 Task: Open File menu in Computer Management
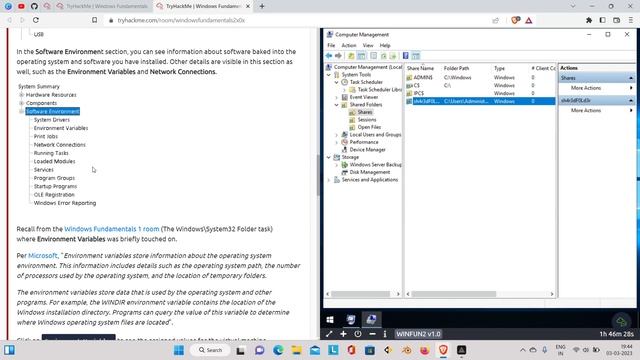331,45
